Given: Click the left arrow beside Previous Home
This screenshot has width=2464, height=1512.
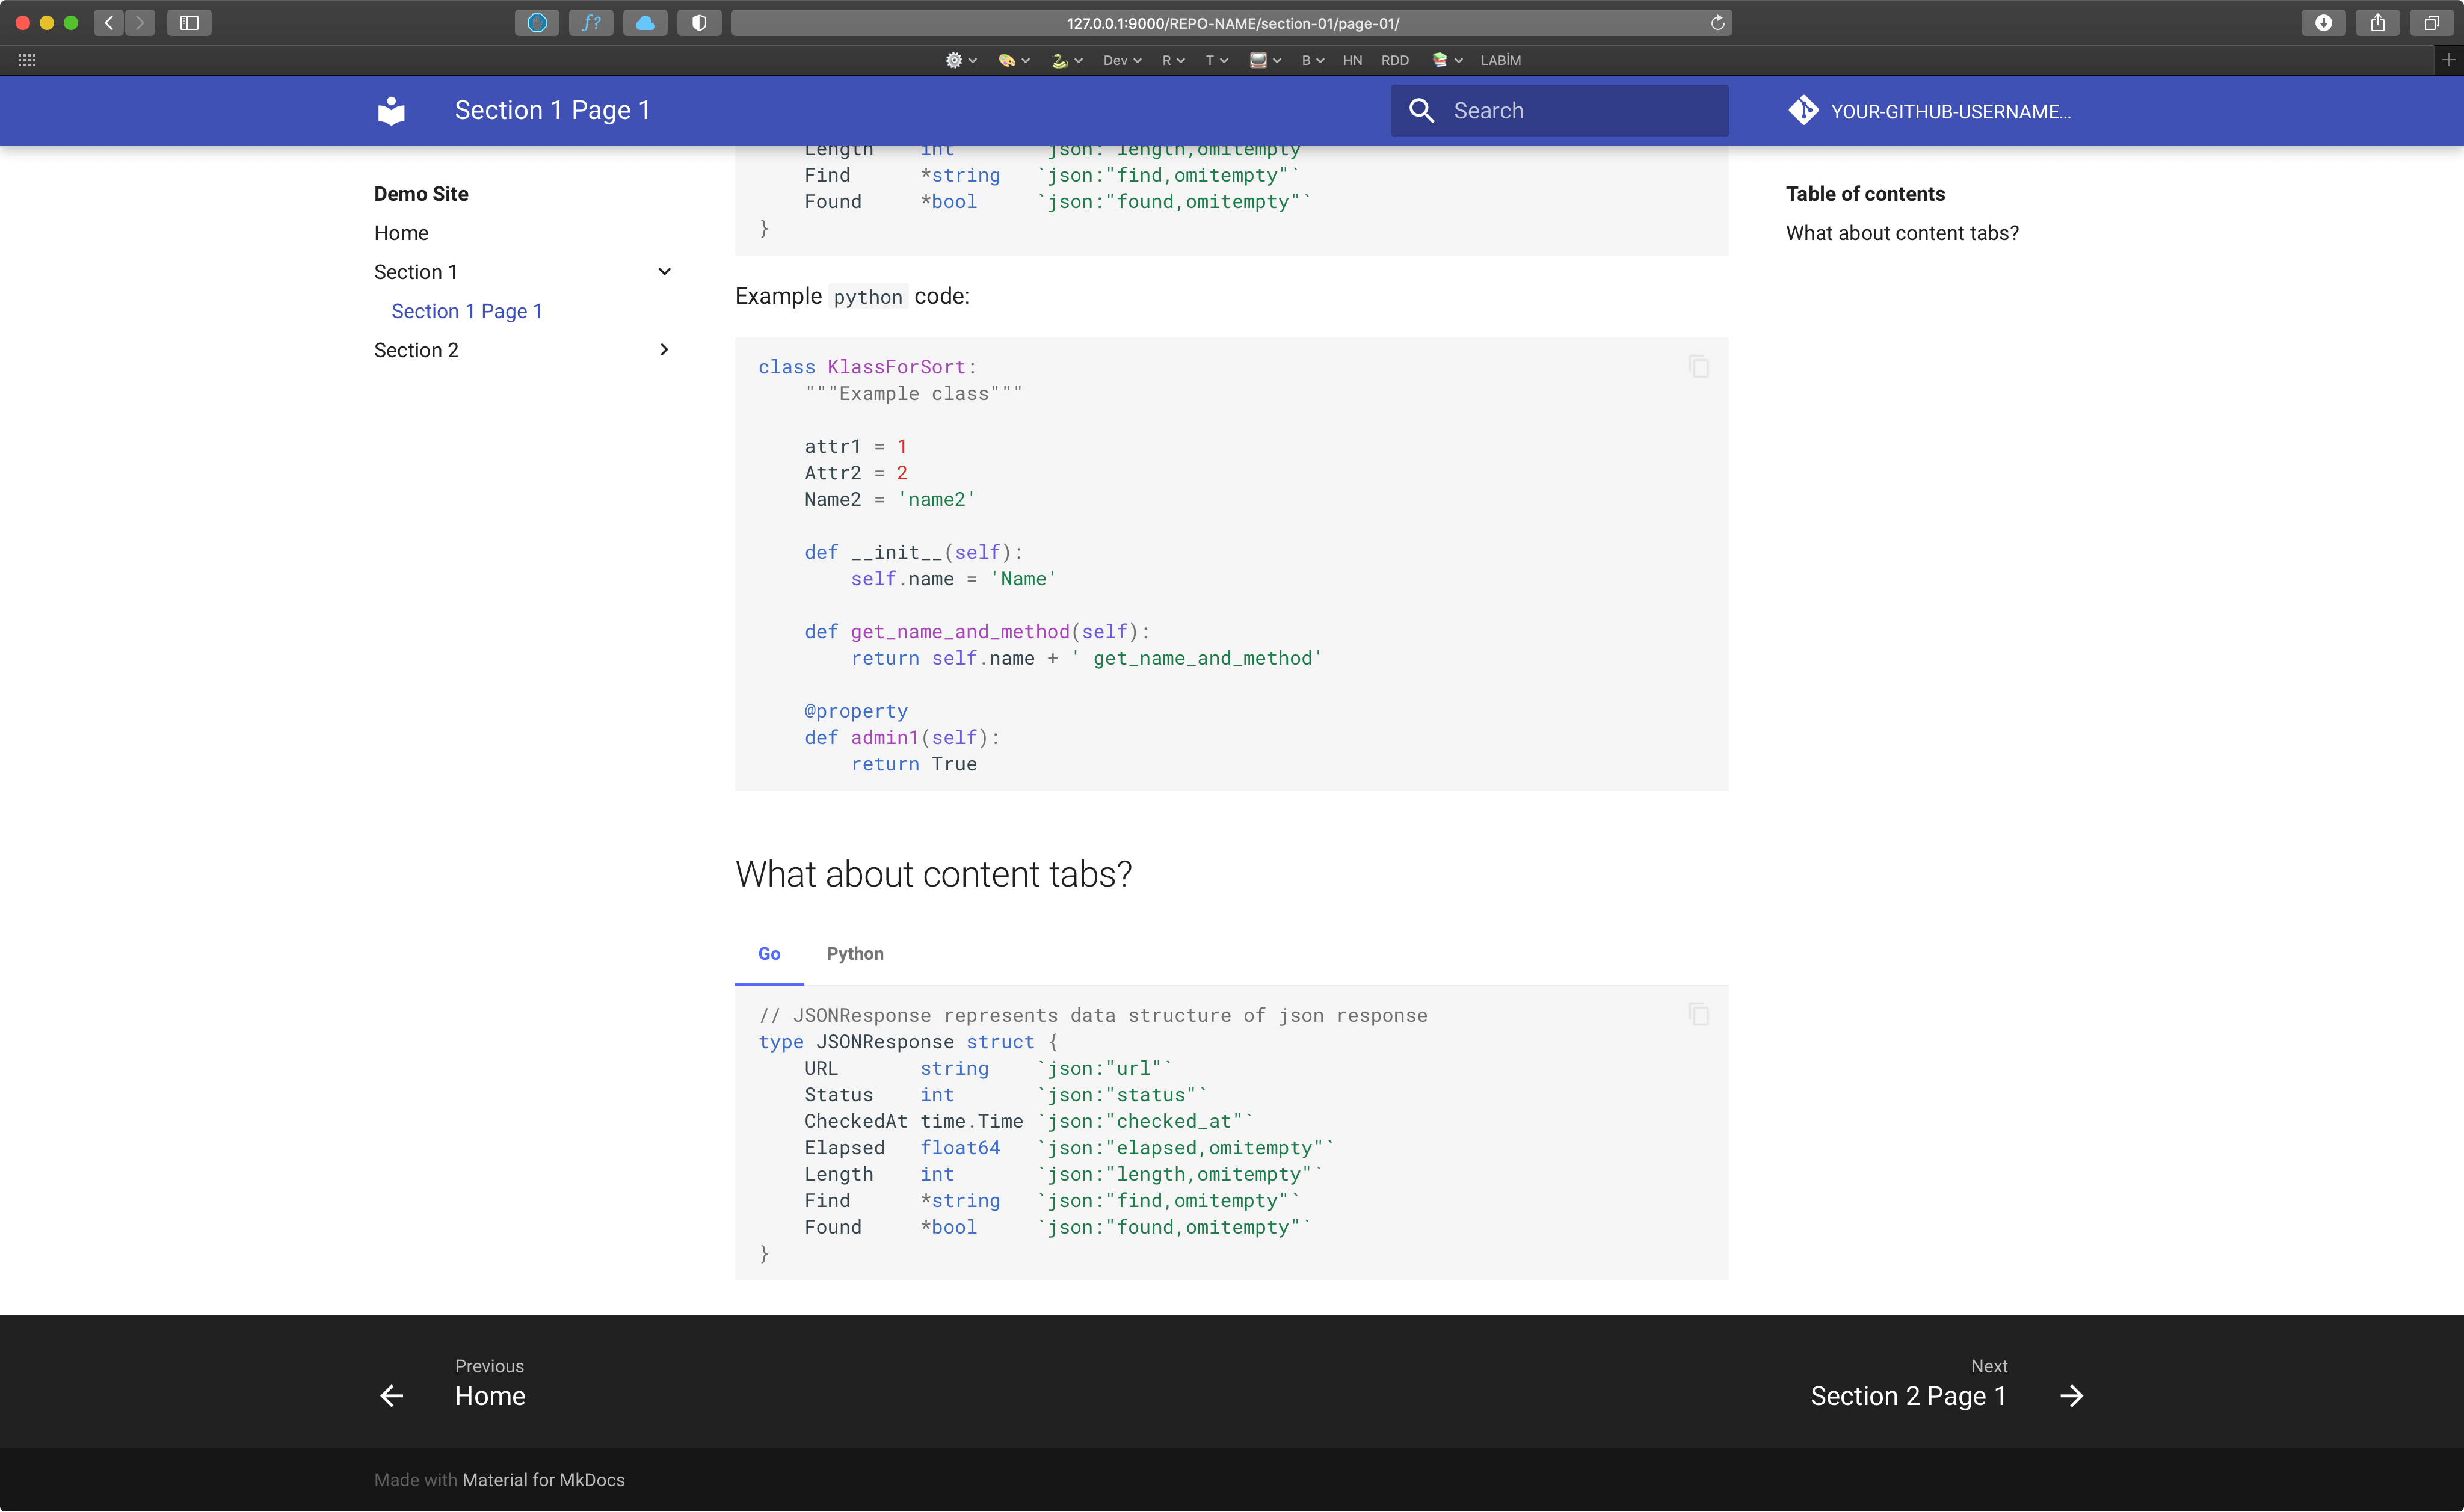Looking at the screenshot, I should (x=392, y=1395).
